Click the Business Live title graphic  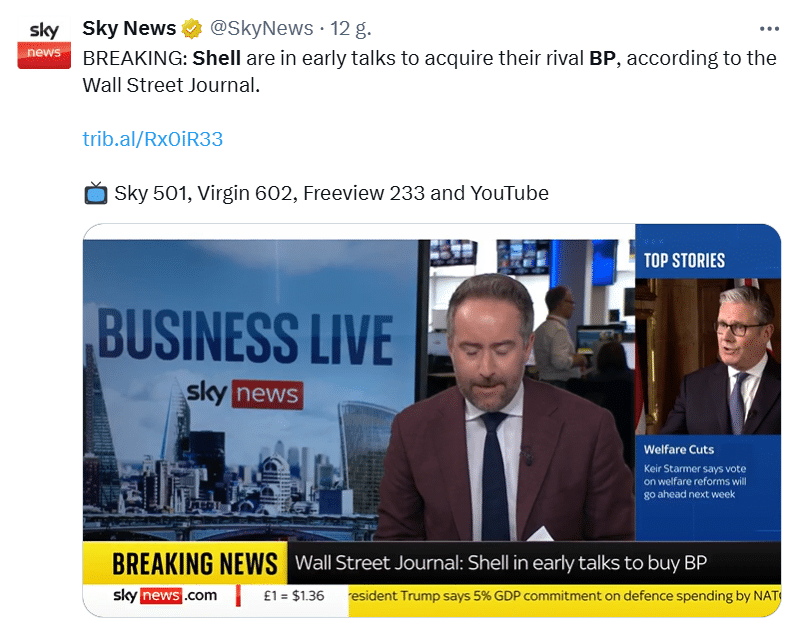[x=244, y=337]
